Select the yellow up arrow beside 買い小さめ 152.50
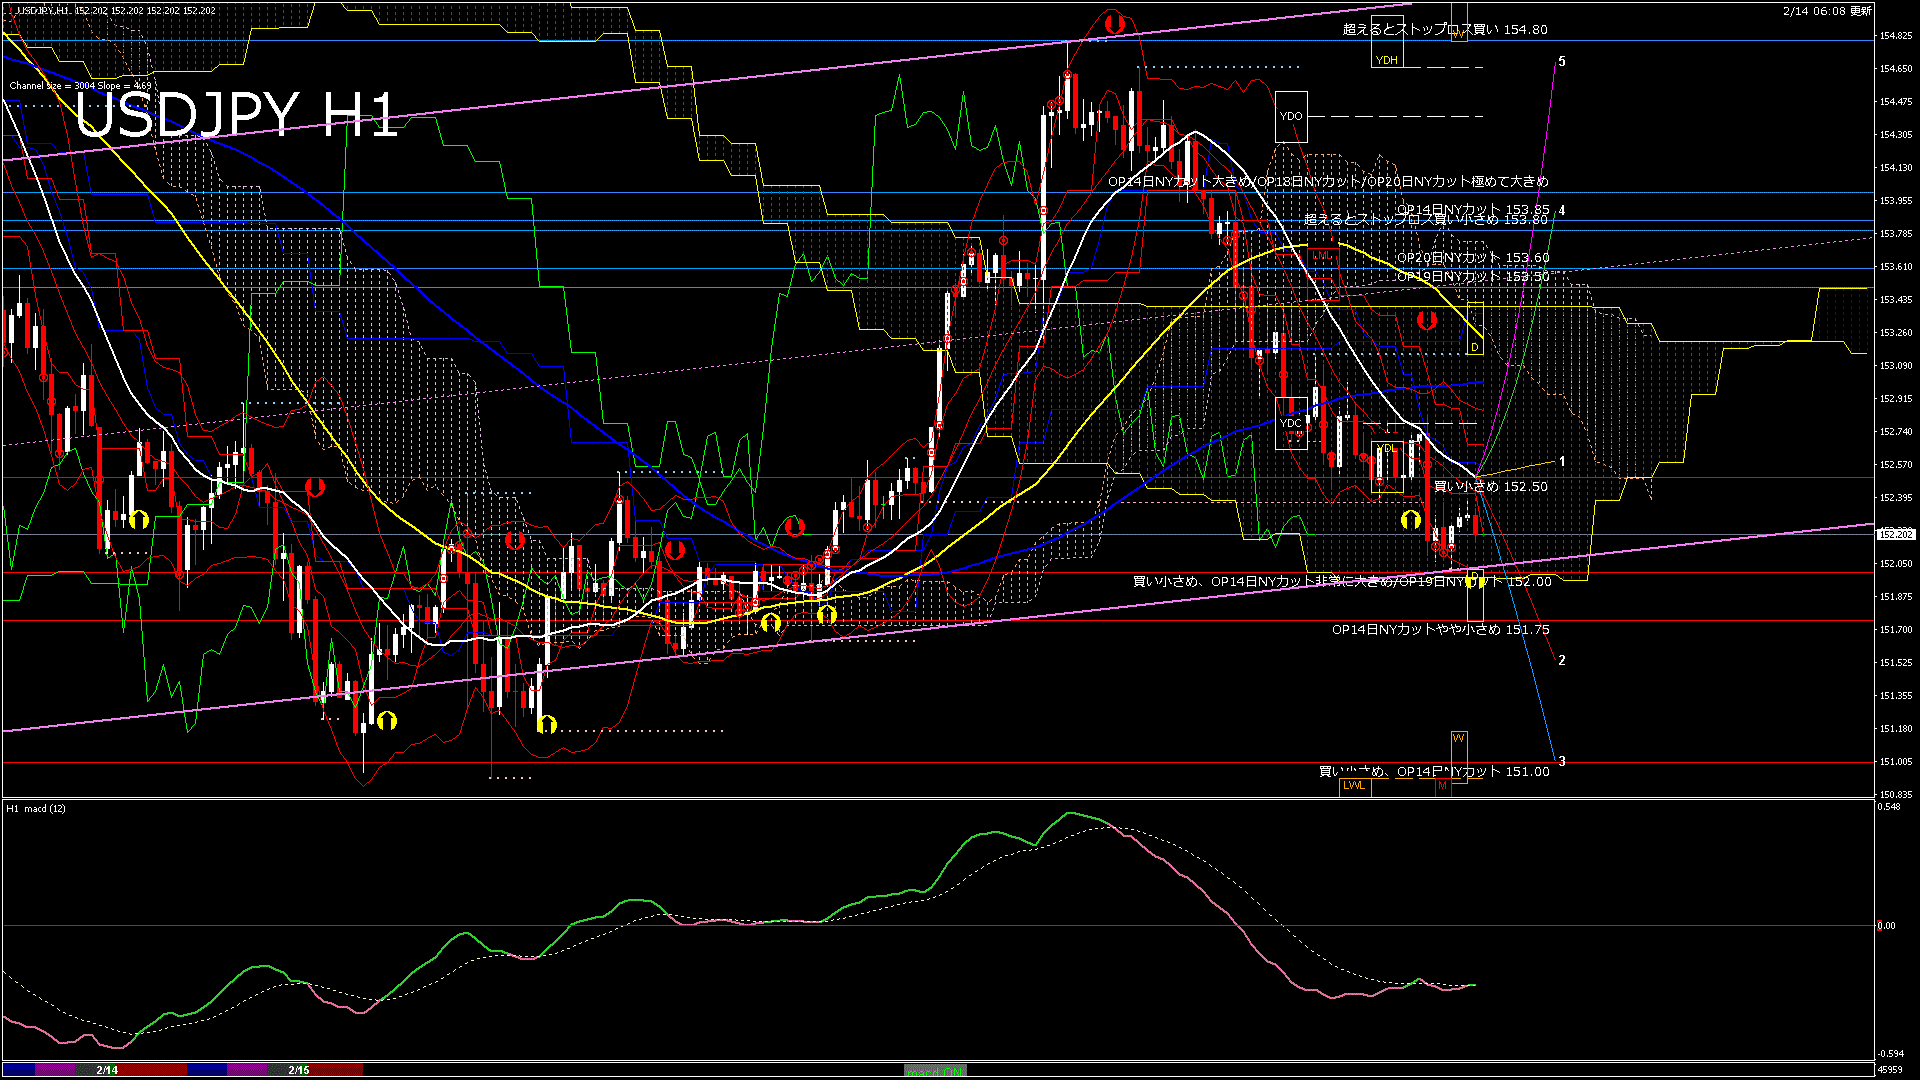Image resolution: width=1920 pixels, height=1080 pixels. [x=1411, y=519]
